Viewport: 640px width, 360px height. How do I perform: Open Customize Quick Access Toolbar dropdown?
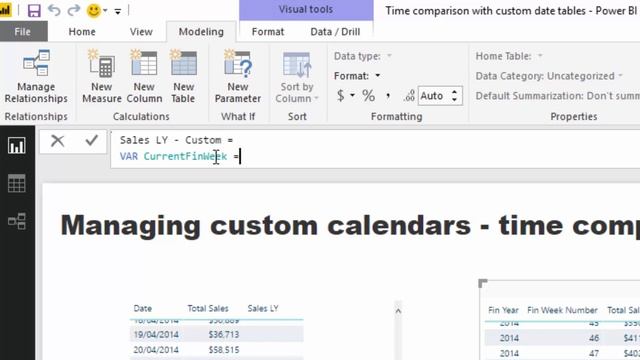(x=118, y=11)
